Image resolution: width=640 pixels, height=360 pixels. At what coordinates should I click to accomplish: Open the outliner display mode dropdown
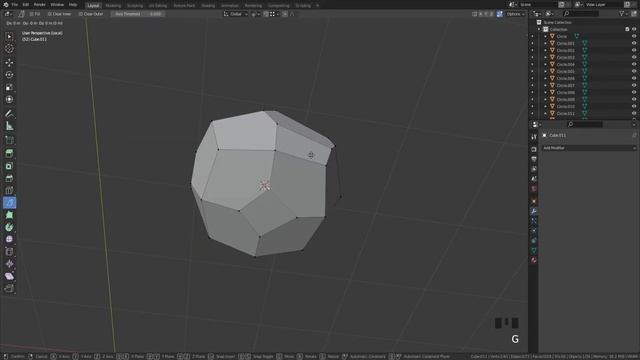click(549, 14)
